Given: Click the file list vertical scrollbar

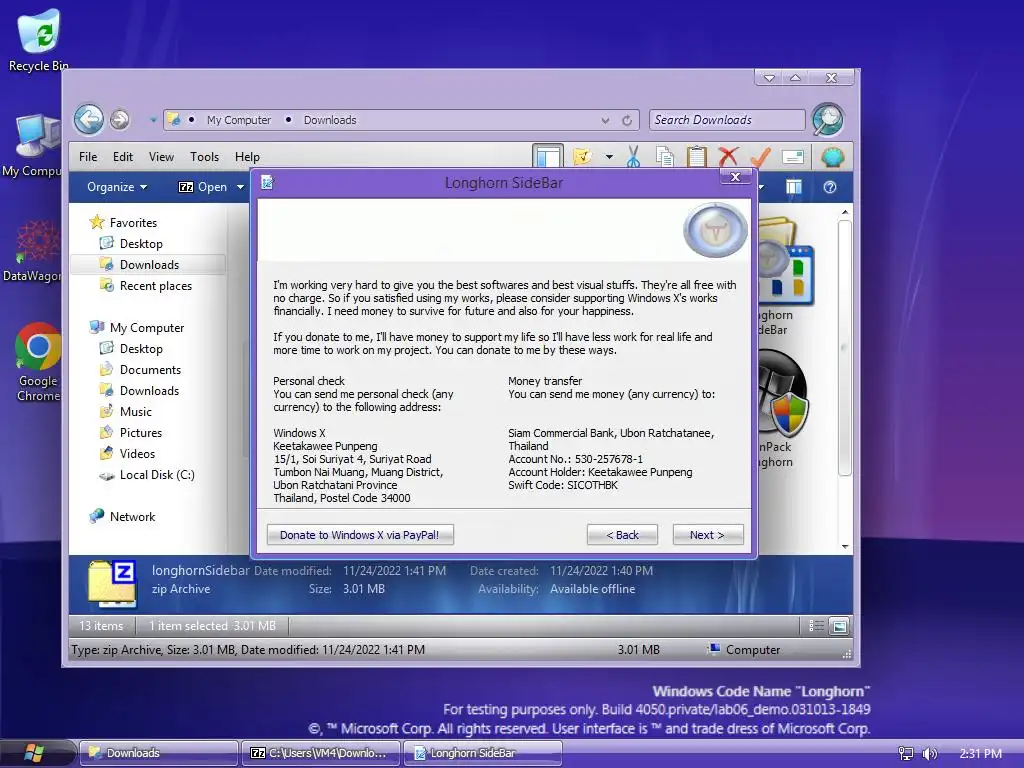Looking at the screenshot, I should pyautogui.click(x=844, y=348).
